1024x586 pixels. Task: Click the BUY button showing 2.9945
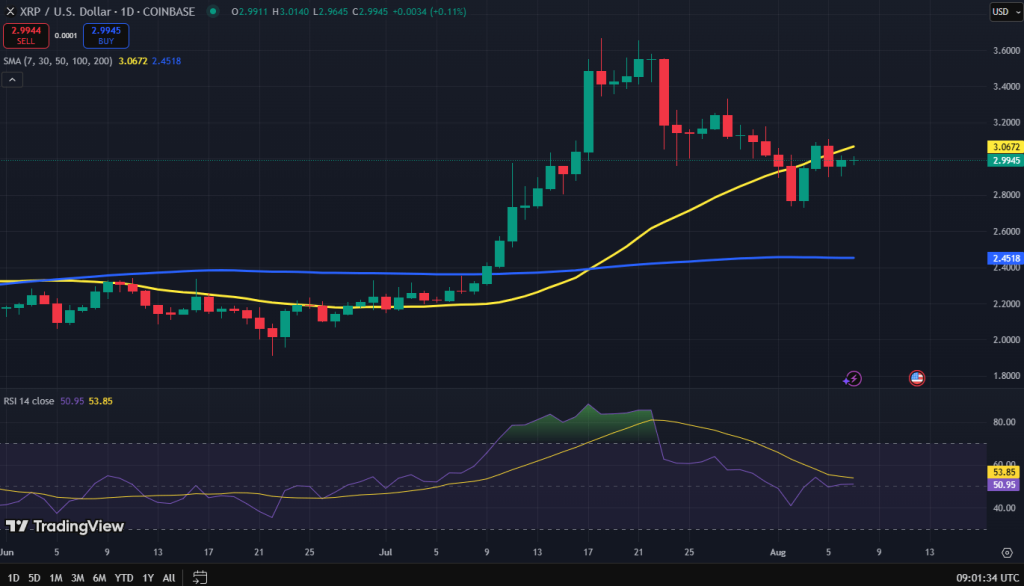[x=105, y=35]
